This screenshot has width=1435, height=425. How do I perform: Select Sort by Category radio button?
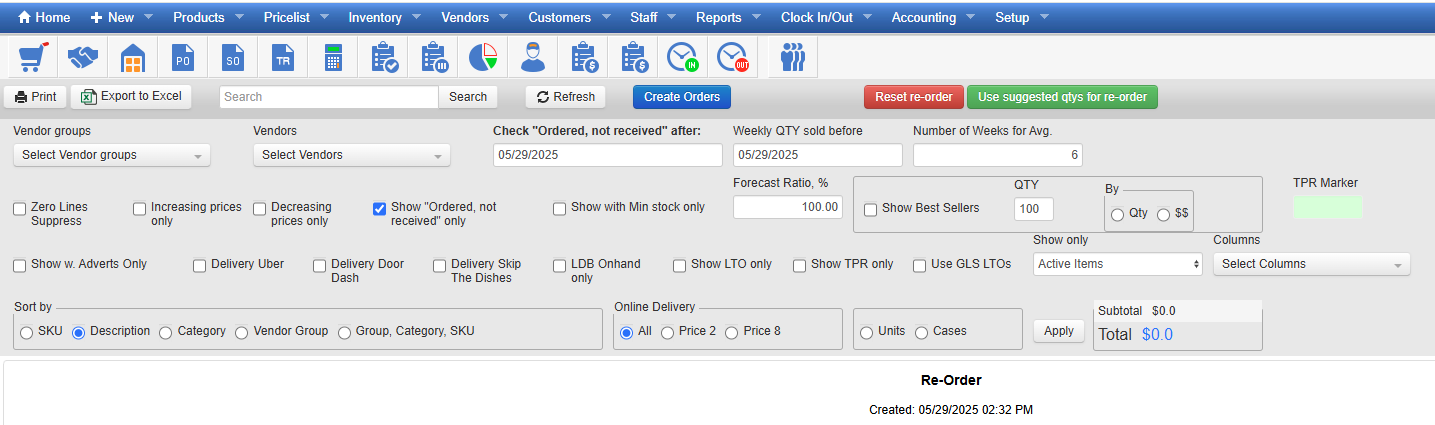pyautogui.click(x=166, y=333)
